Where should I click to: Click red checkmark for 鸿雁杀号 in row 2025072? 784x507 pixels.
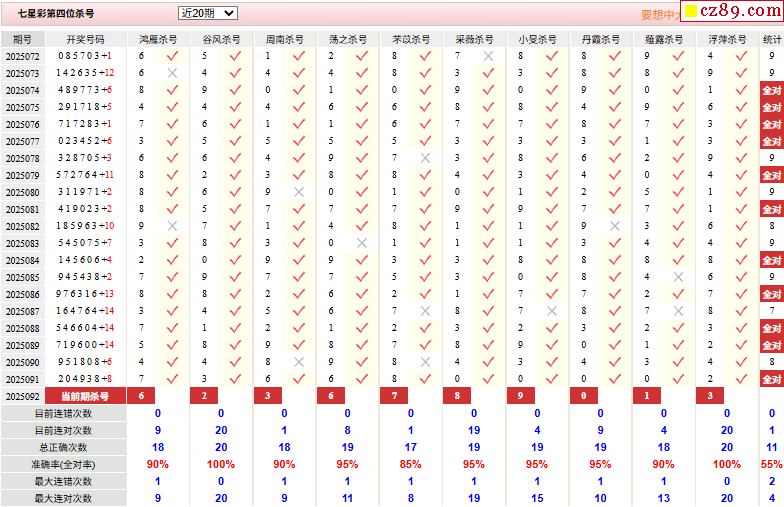pos(172,56)
